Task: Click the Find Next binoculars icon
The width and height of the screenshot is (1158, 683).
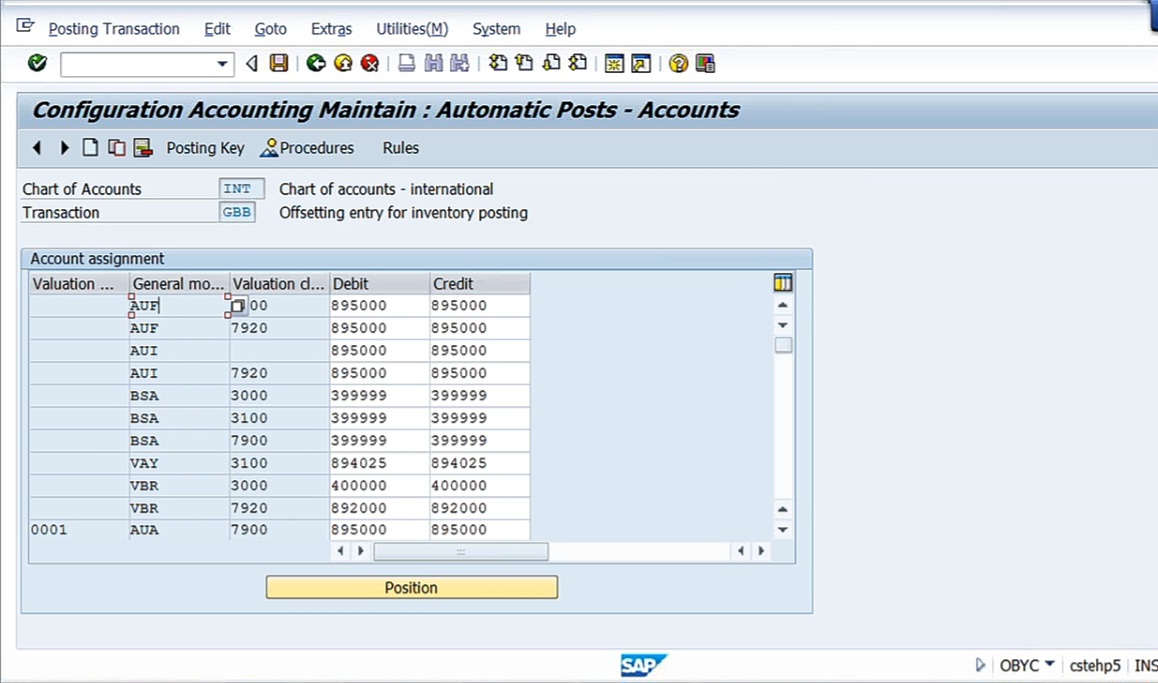Action: tap(459, 64)
